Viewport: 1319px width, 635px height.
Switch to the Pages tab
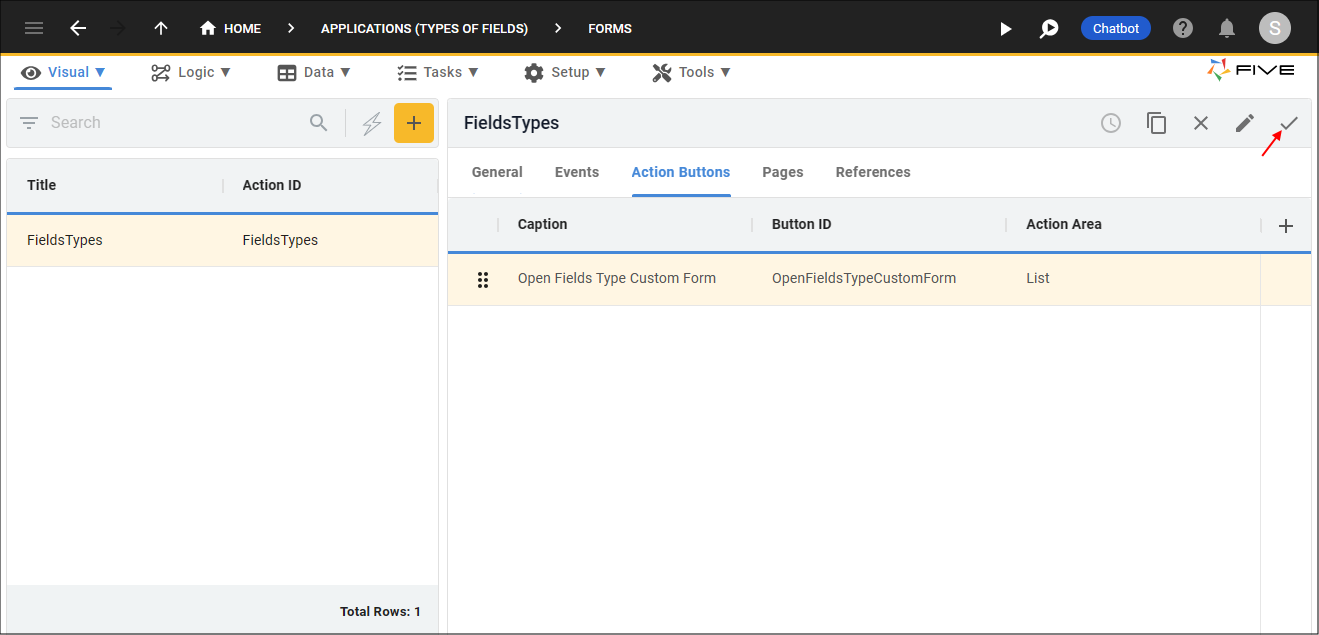(x=782, y=172)
